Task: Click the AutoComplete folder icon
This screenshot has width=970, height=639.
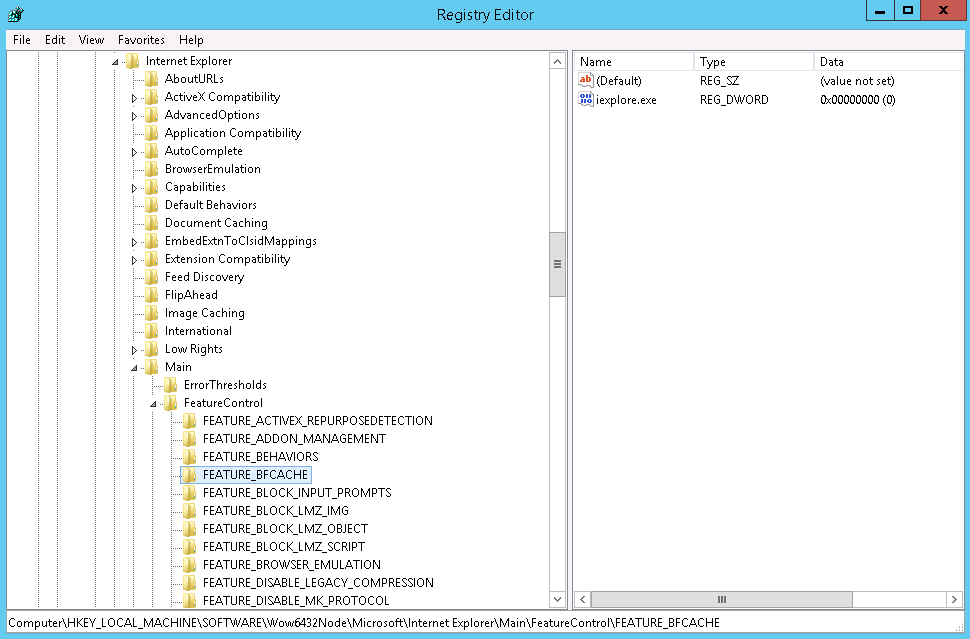Action: 152,150
